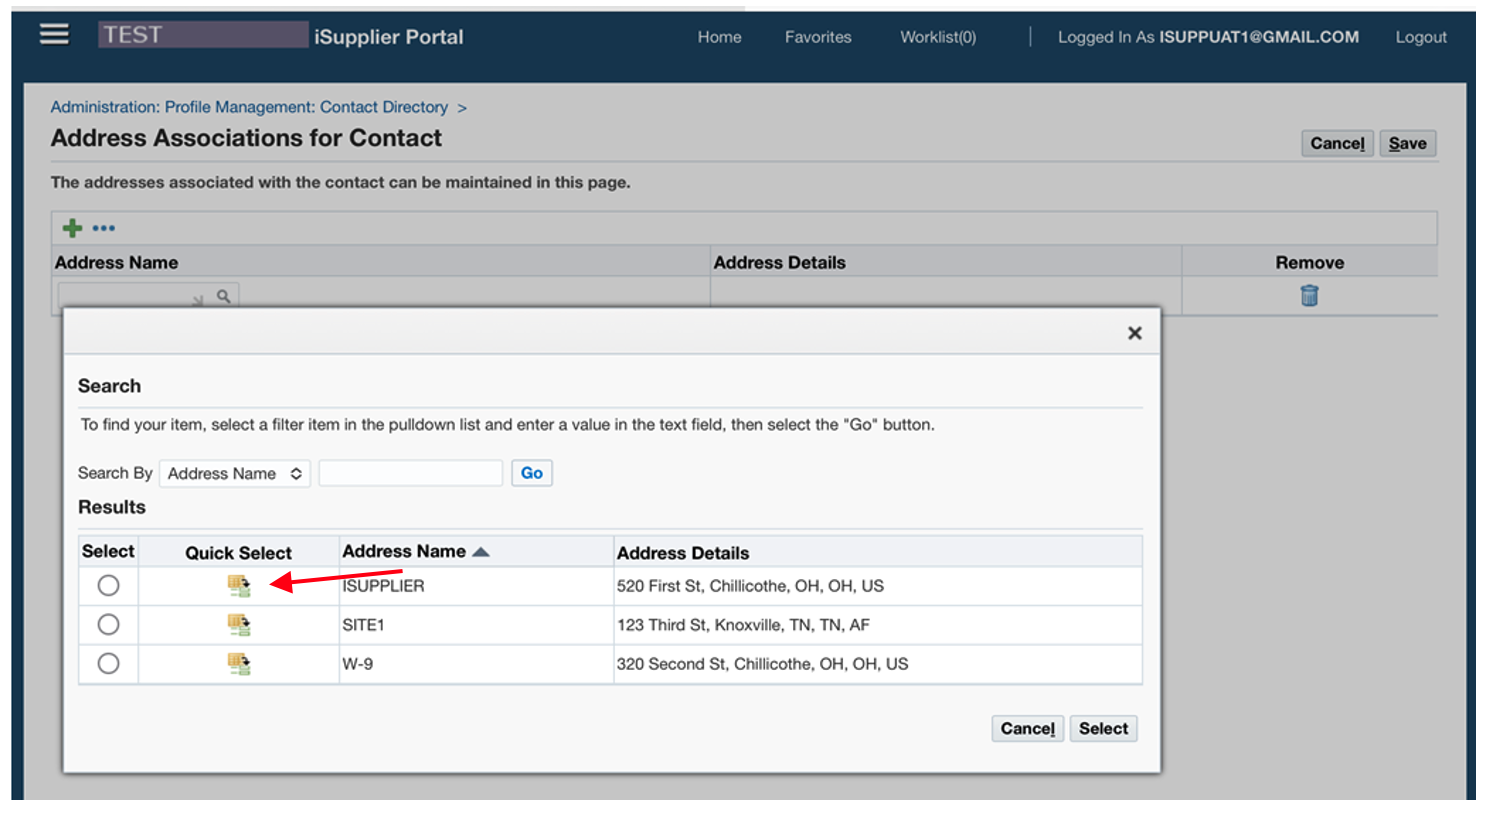
Task: Click the SITE1 address name cell
Action: click(363, 625)
